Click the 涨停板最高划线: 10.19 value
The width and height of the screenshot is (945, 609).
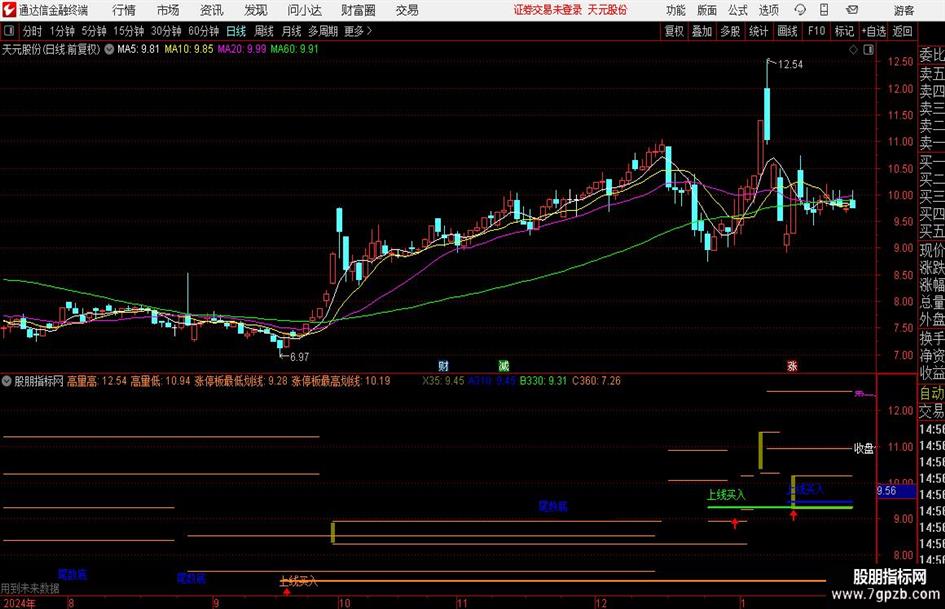coord(341,381)
